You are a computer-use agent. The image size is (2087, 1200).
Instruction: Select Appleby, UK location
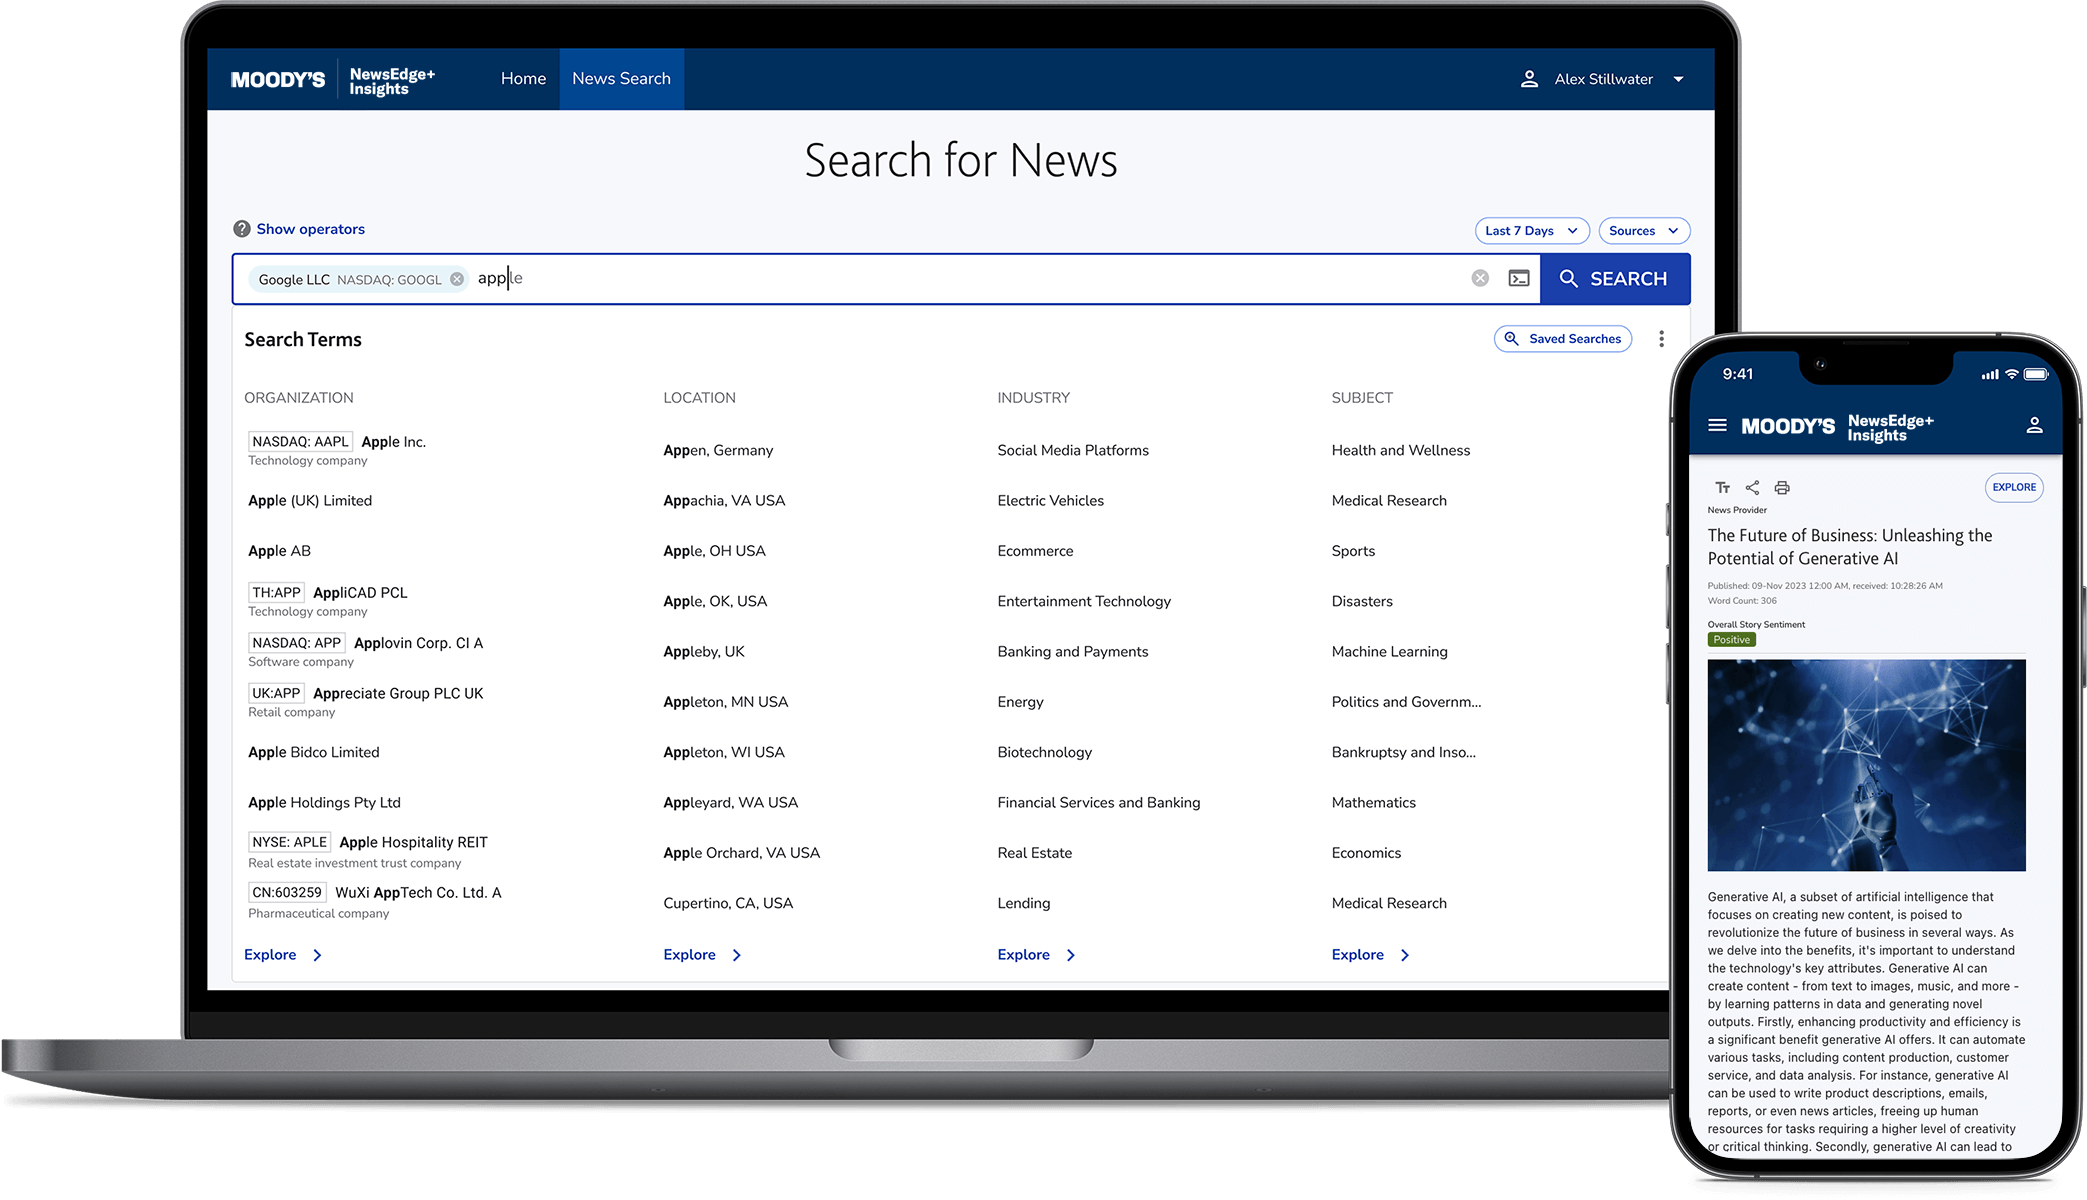pyautogui.click(x=704, y=652)
